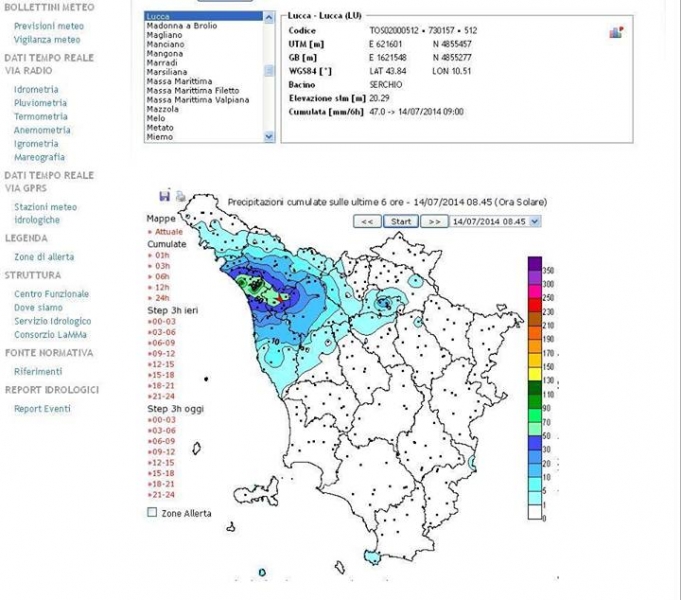Open Previsioni meteo link
The width and height of the screenshot is (681, 600).
[48, 26]
